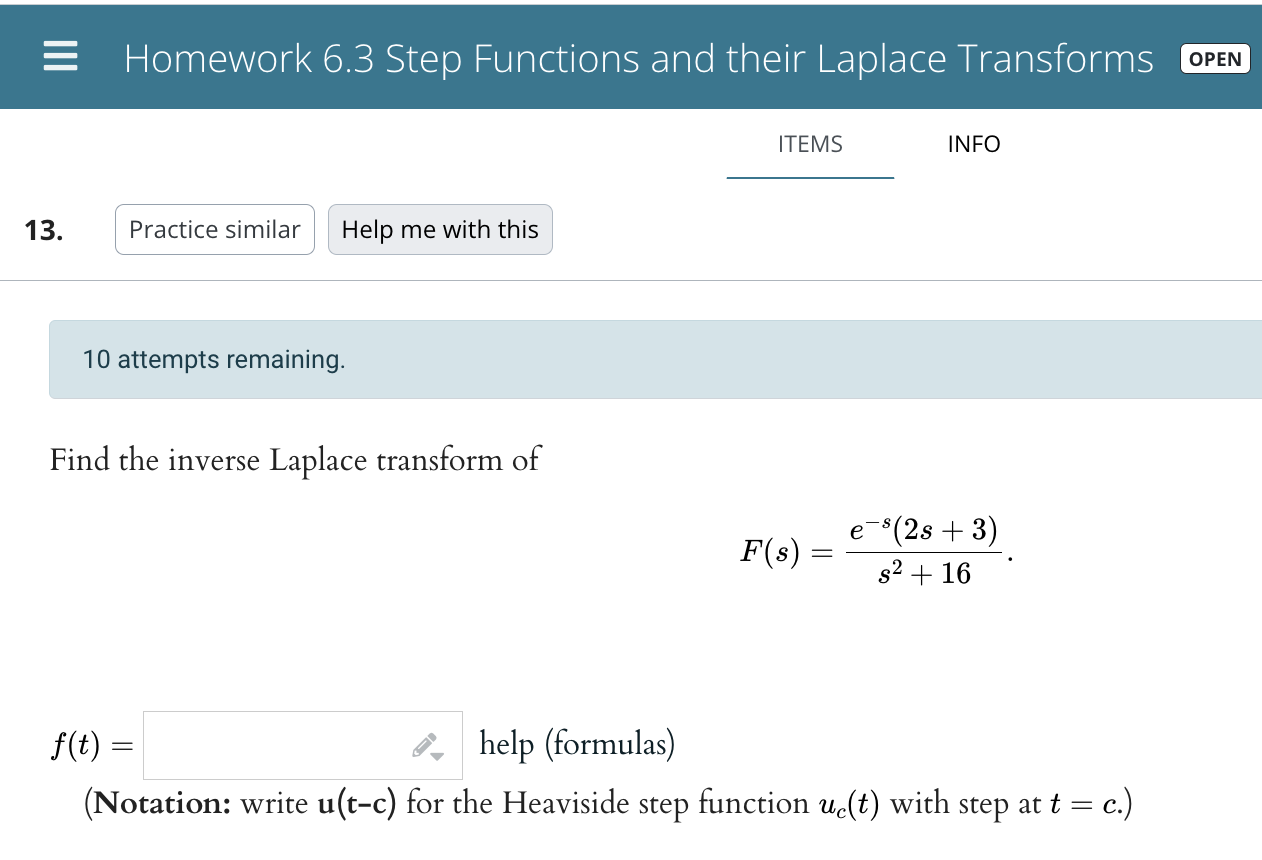
Task: Select the ITEMS tab
Action: tap(810, 144)
